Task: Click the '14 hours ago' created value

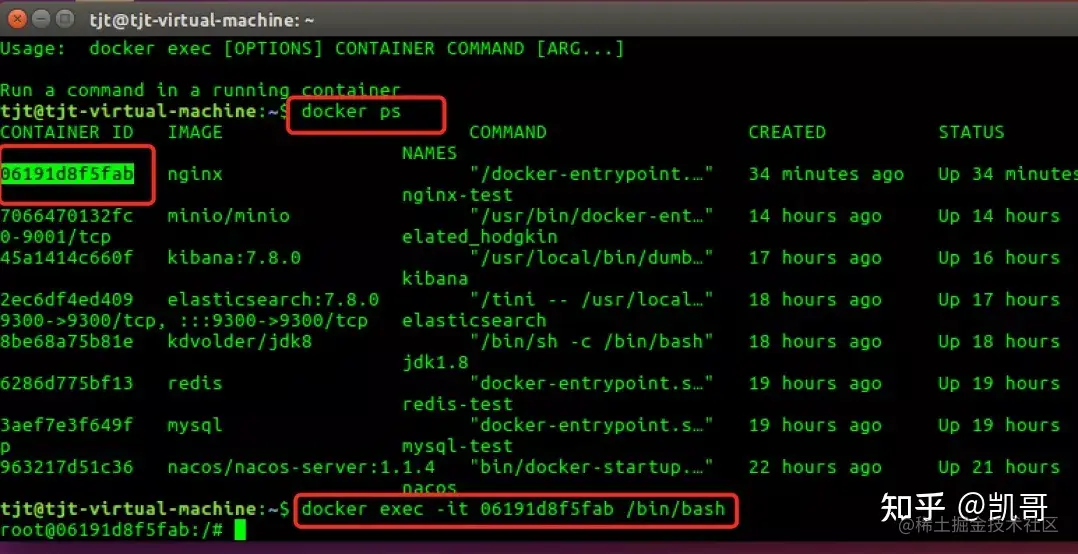Action: (x=815, y=216)
